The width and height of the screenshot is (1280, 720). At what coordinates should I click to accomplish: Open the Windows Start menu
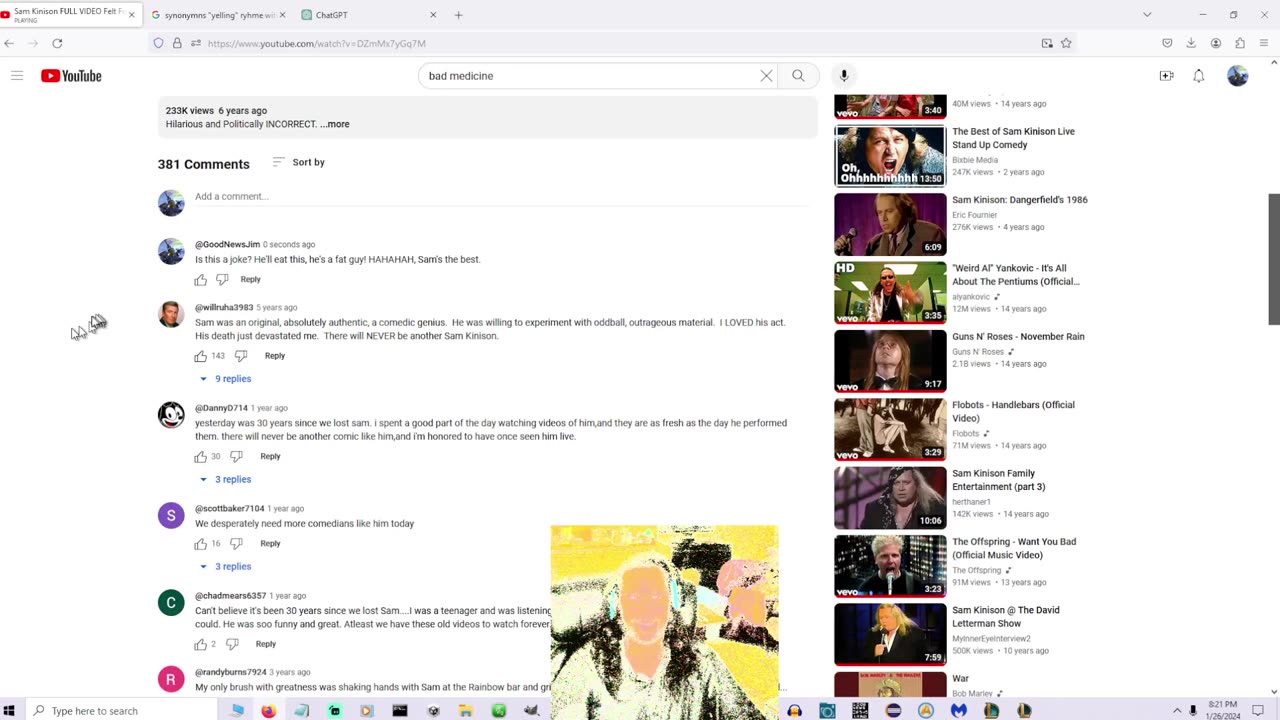click(9, 711)
